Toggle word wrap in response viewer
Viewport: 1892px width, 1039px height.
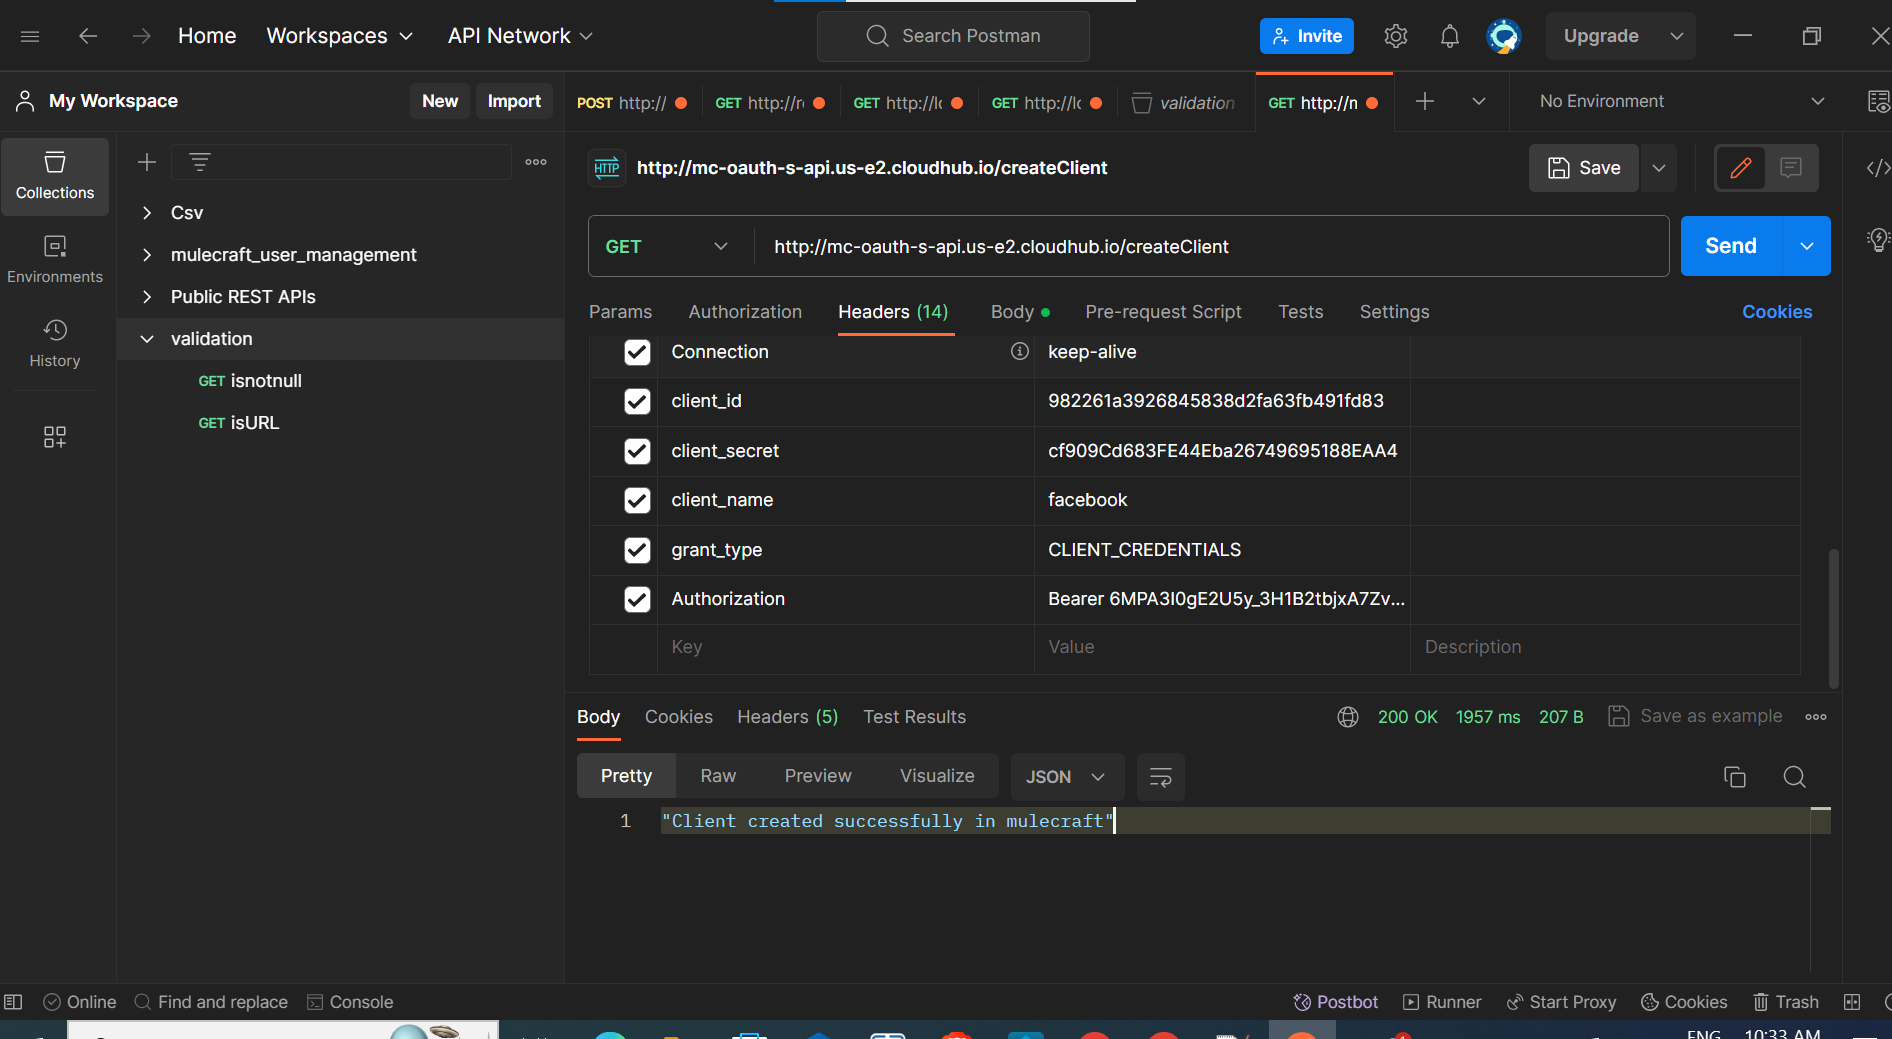coord(1160,777)
